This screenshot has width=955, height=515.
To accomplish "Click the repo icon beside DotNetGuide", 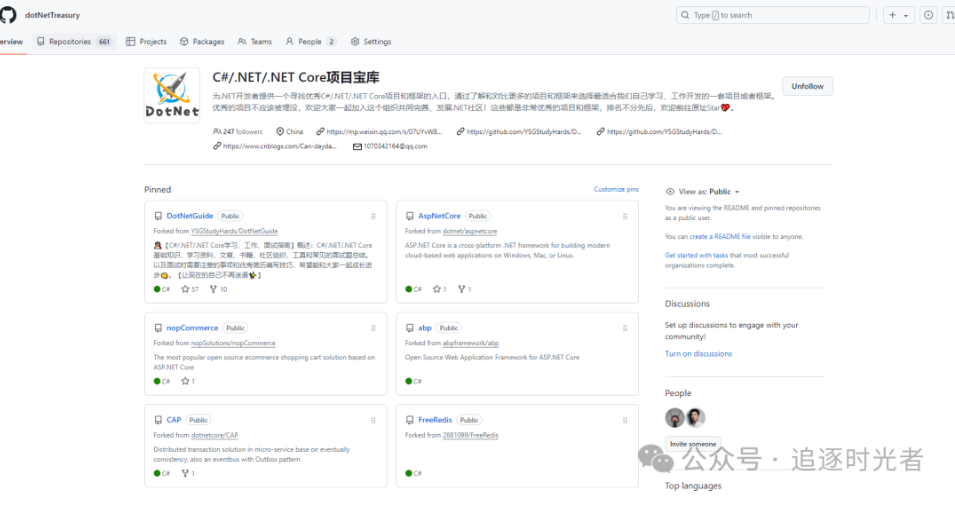I will (x=158, y=216).
